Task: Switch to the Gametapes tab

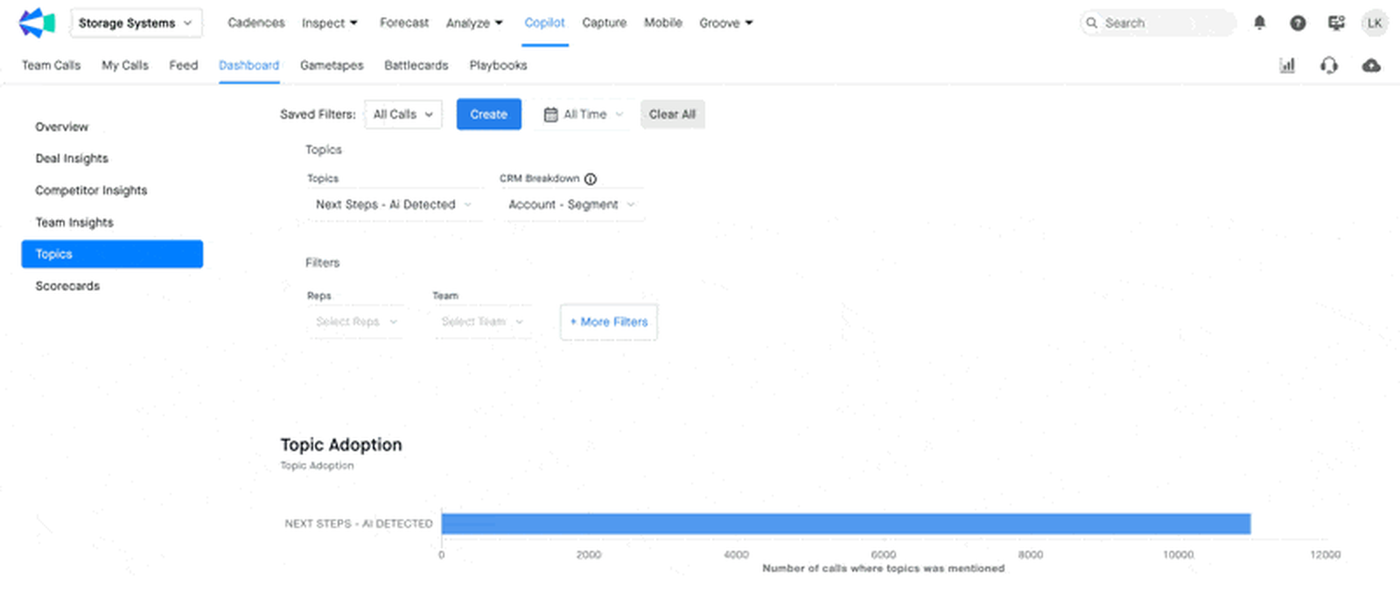Action: coord(332,65)
